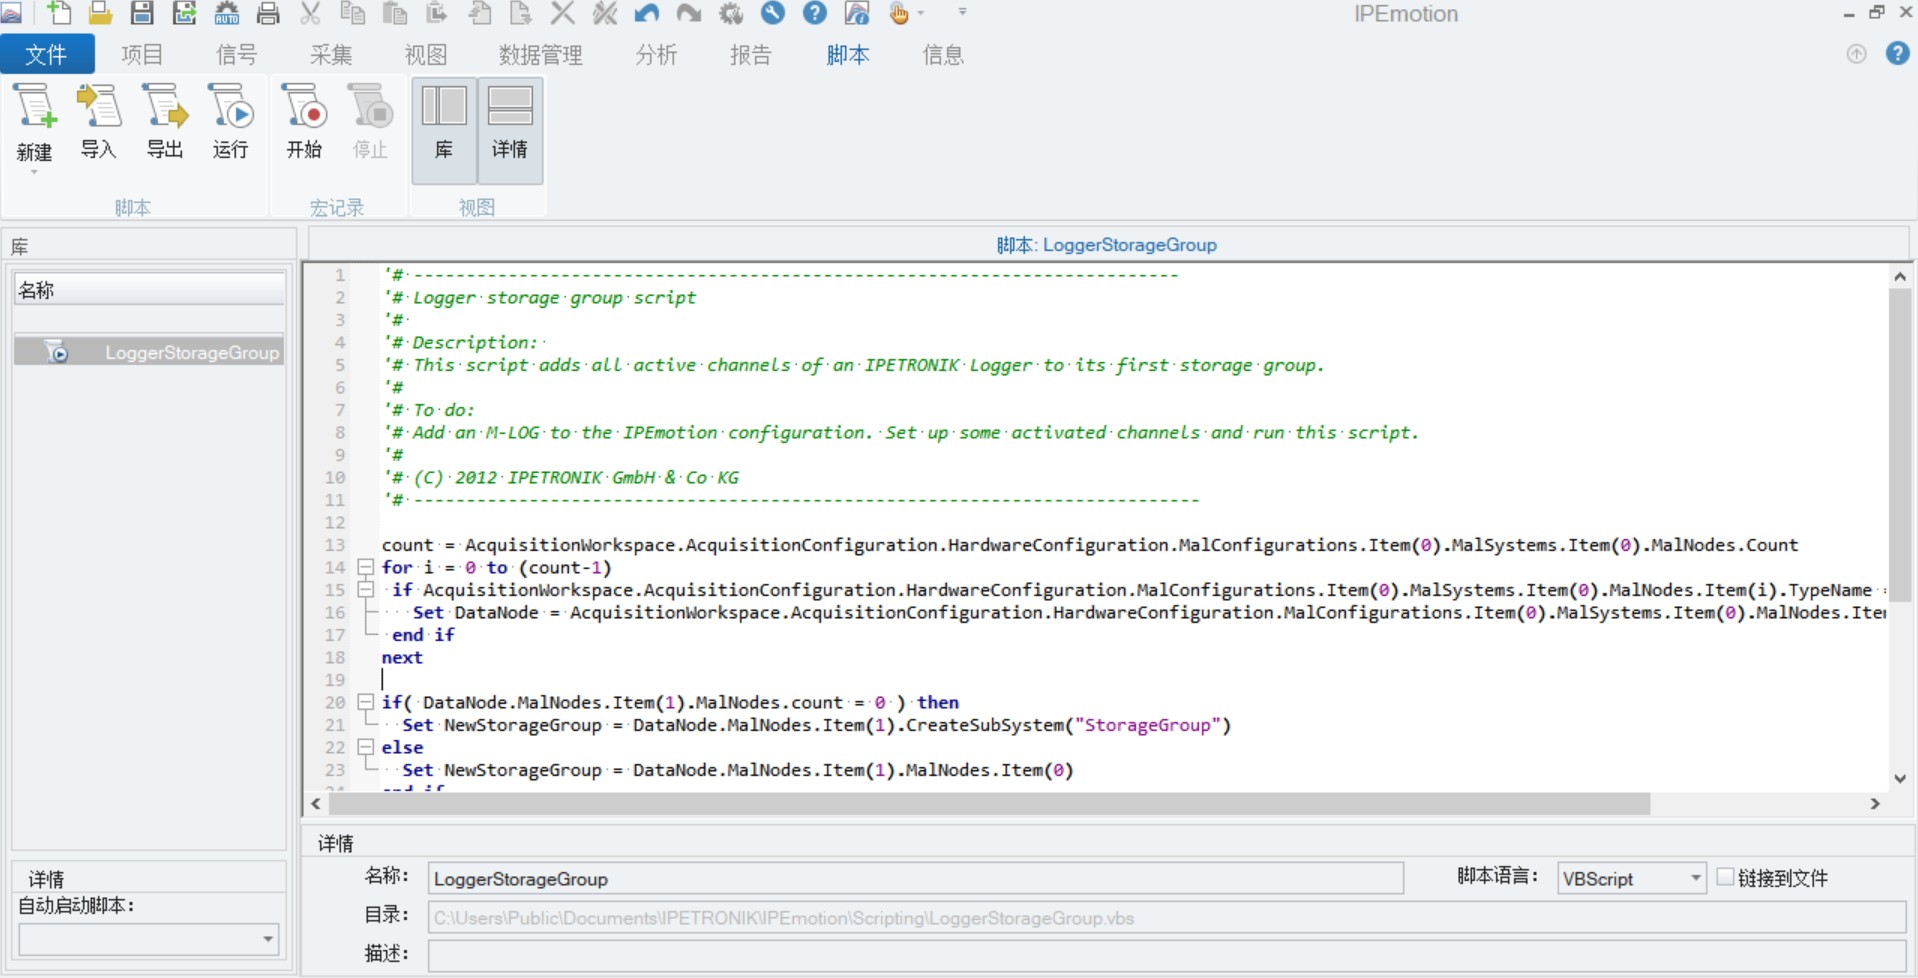Open help via toolbar question mark icon
Image resolution: width=1918 pixels, height=978 pixels.
pos(815,13)
